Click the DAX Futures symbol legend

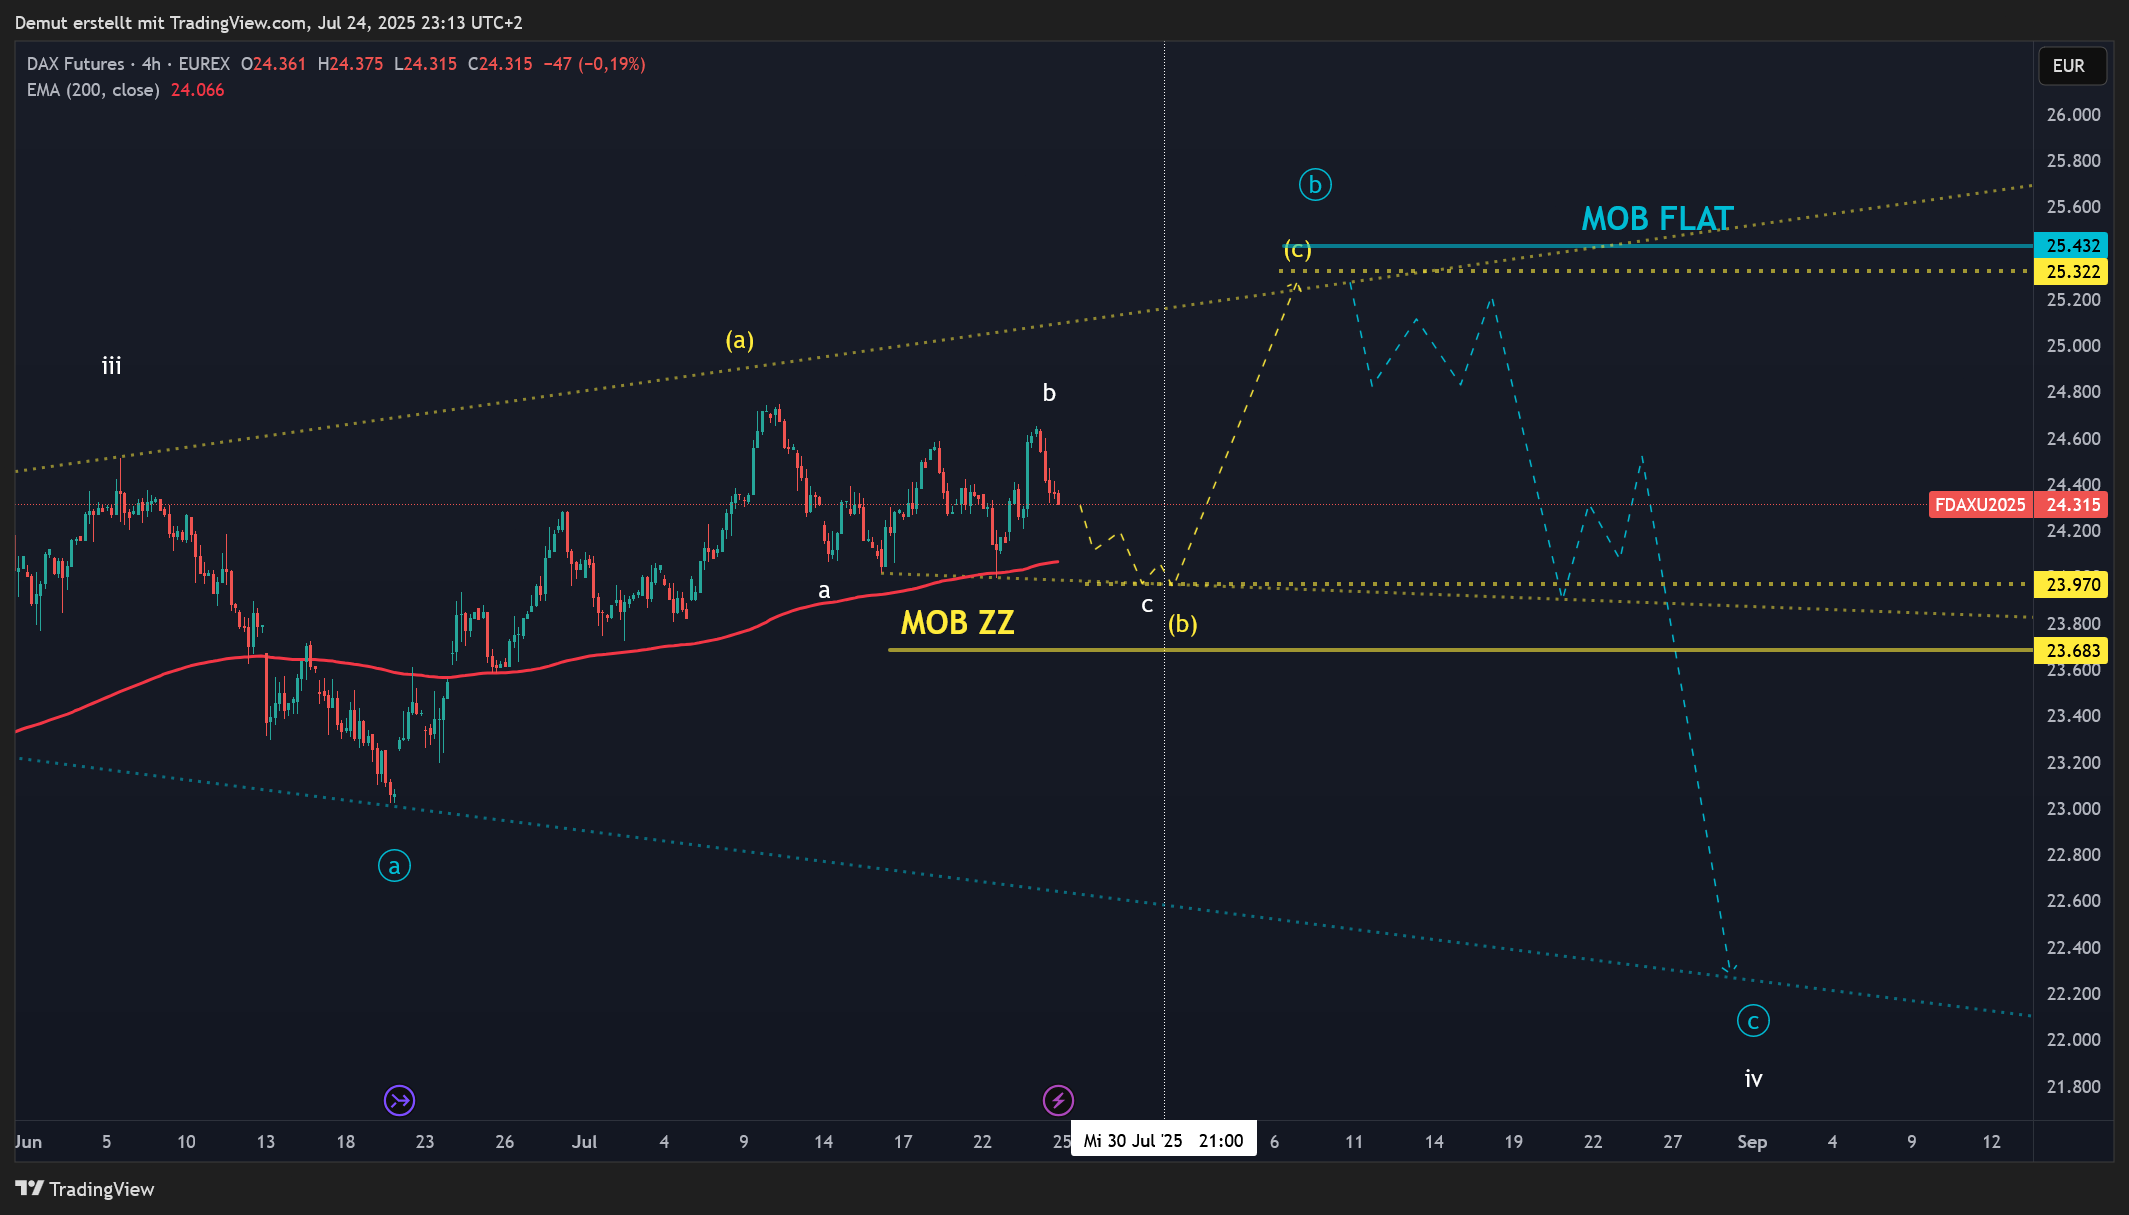(76, 64)
